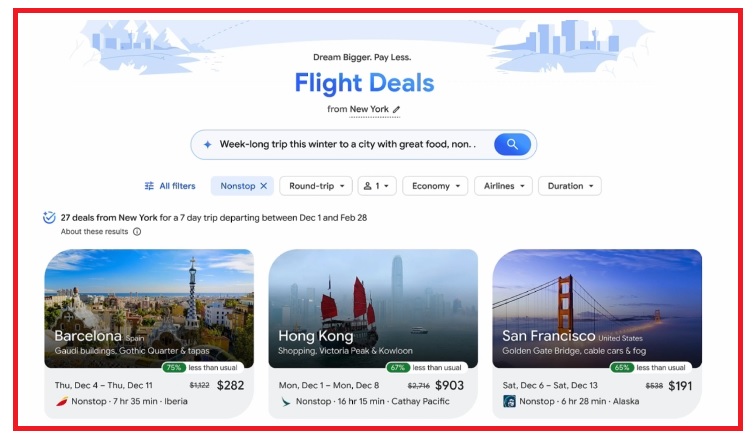754x445 pixels.
Task: Click the New York origin link
Action: point(369,109)
